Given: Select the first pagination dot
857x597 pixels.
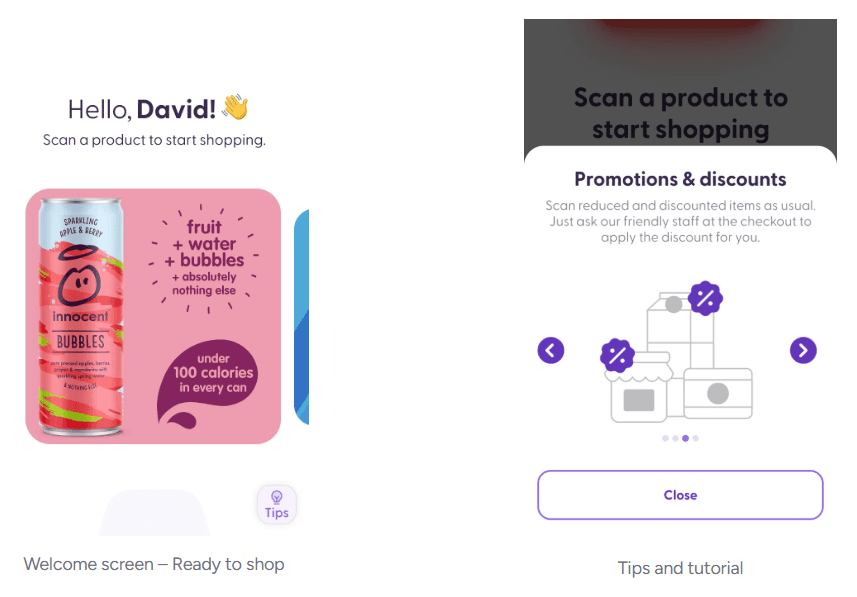Looking at the screenshot, I should click(x=665, y=438).
